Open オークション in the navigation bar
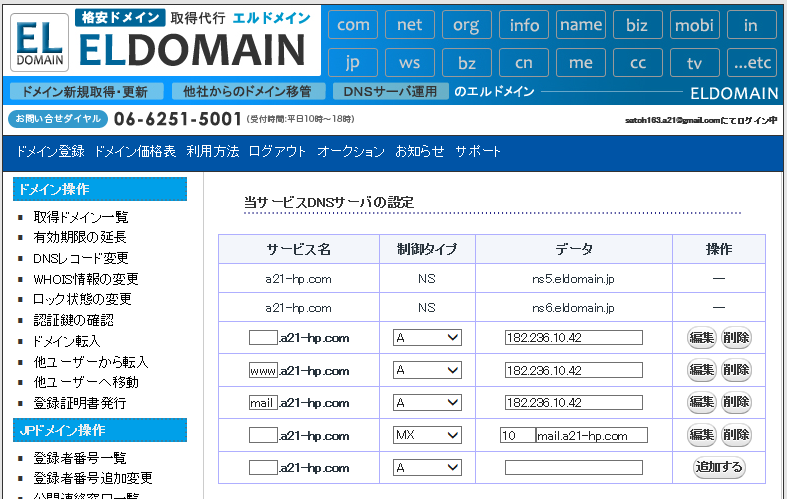 point(350,151)
